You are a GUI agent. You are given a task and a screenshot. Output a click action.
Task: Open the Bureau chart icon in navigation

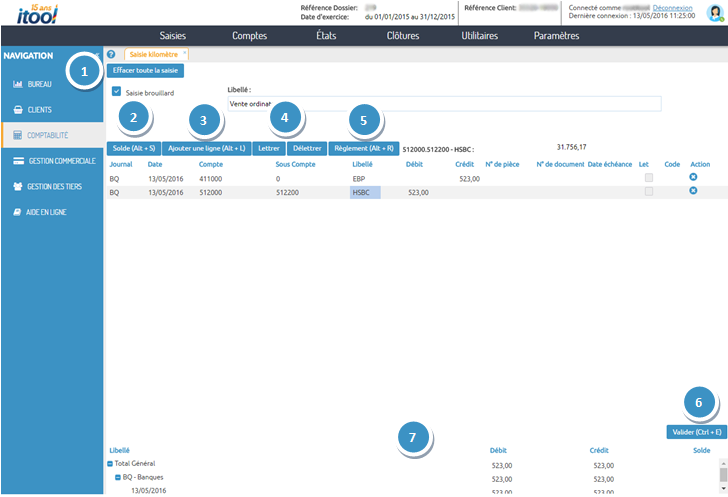(18, 84)
